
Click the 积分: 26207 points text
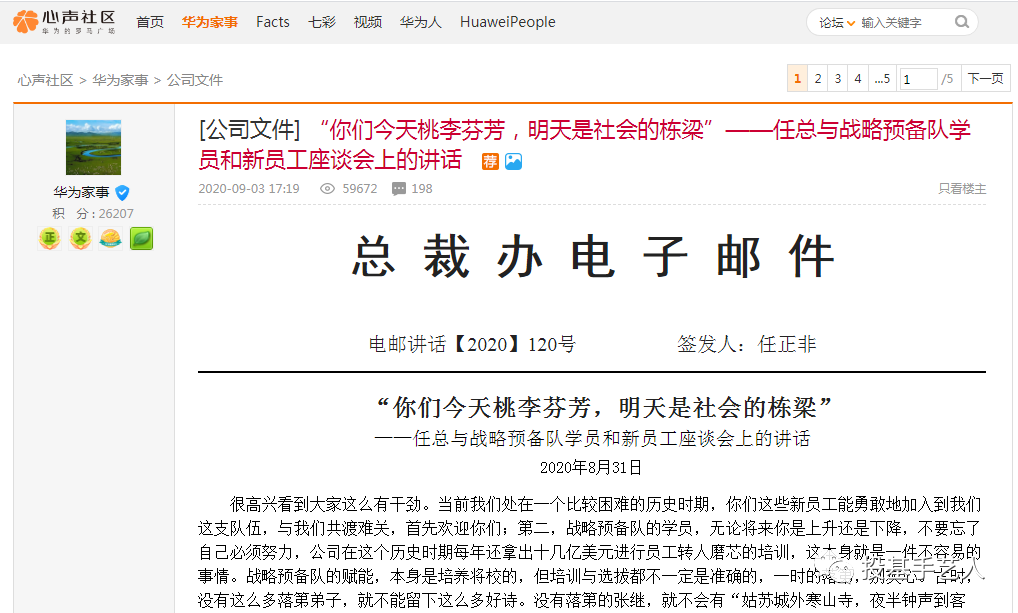point(93,214)
